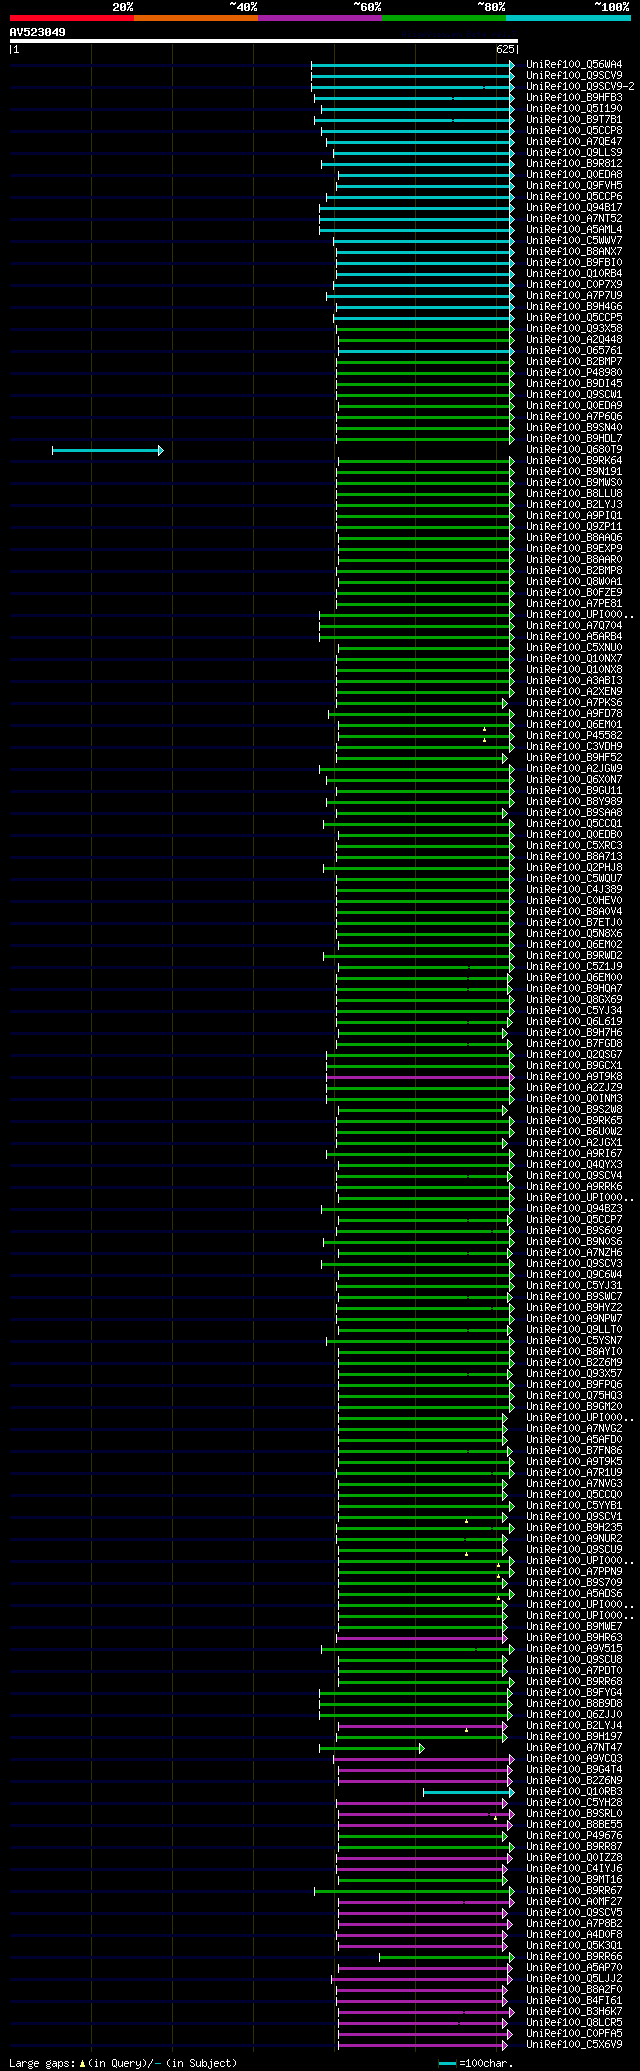Click label UniRef100_B9H235

[x=574, y=1528]
